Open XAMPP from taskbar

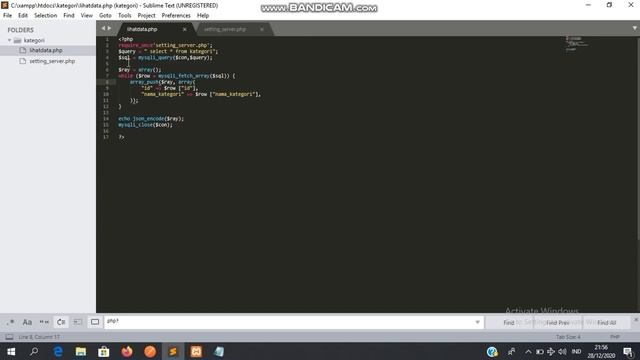(196, 351)
